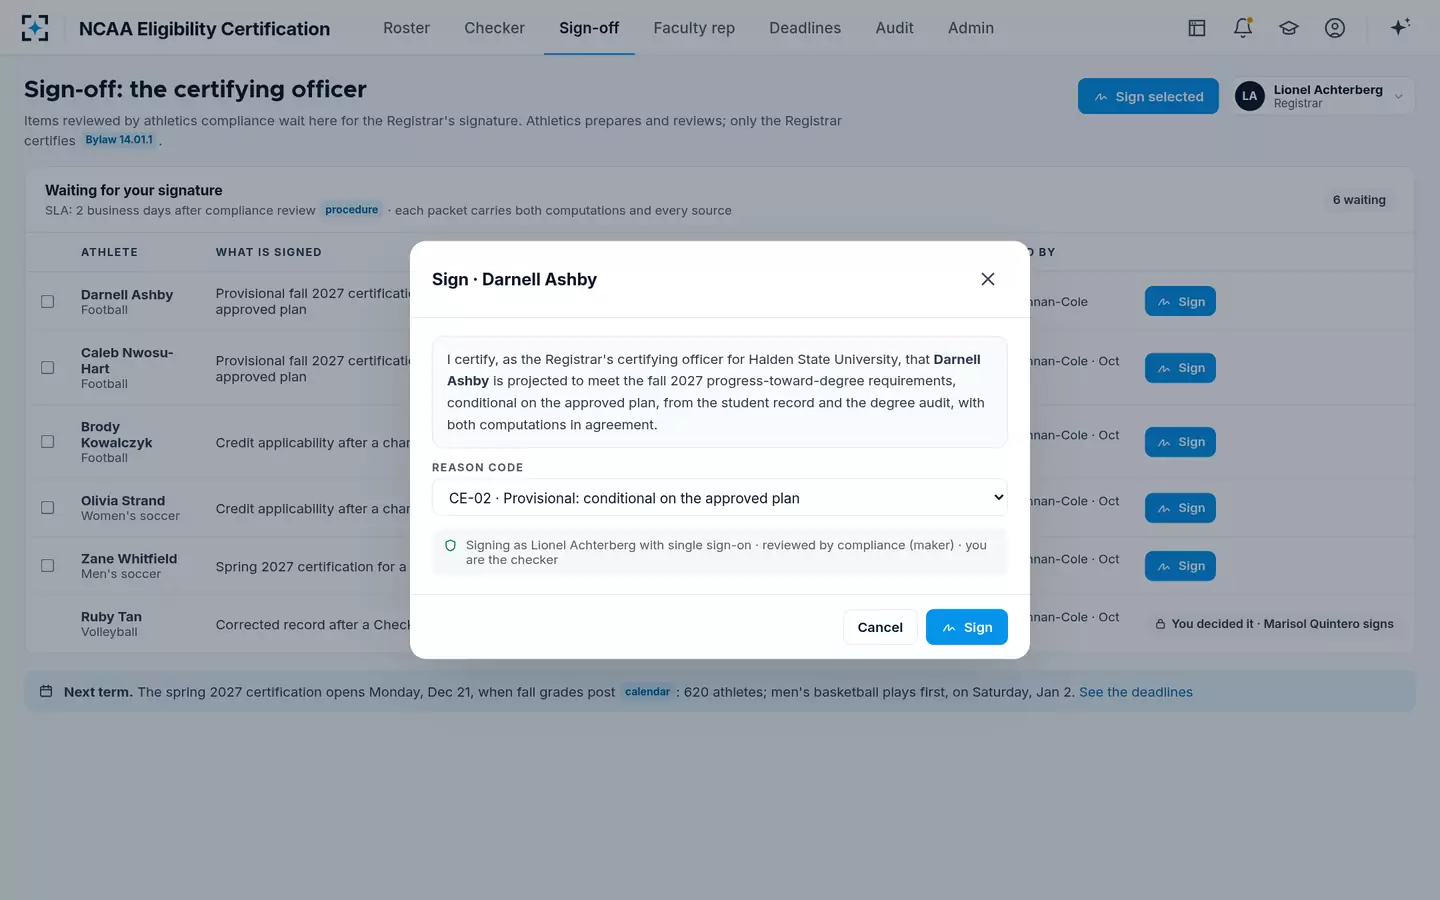Sign the Darnell Ashby row
The image size is (1440, 900).
pyautogui.click(x=1180, y=301)
